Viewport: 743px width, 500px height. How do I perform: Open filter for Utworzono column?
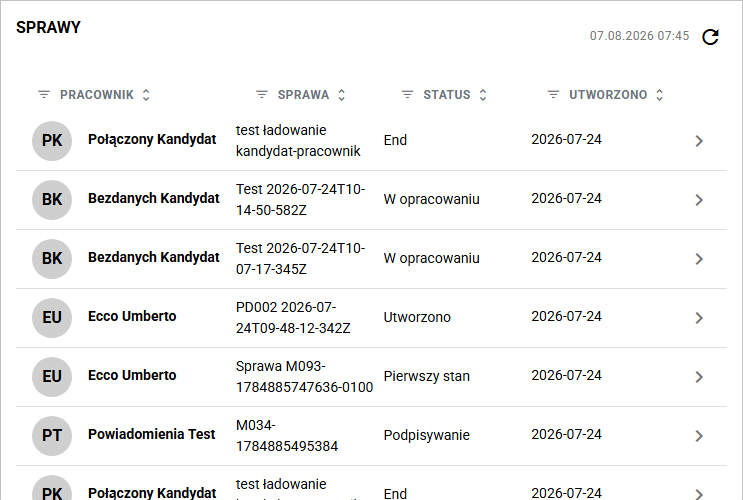553,95
